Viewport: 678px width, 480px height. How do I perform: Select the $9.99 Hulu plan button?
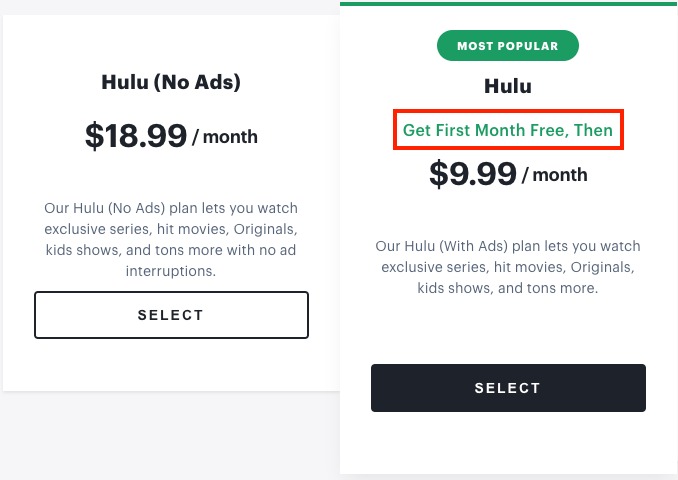tap(508, 388)
